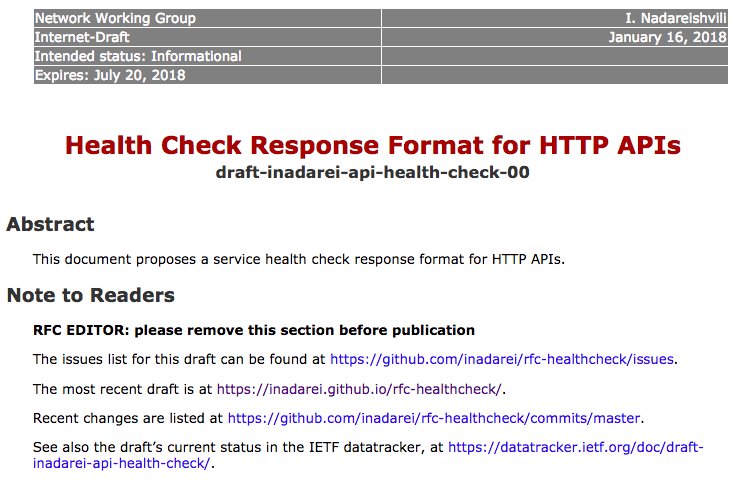Click the 'Internet-Draft' header cell
Screen dimensions: 739x485
coord(207,37)
